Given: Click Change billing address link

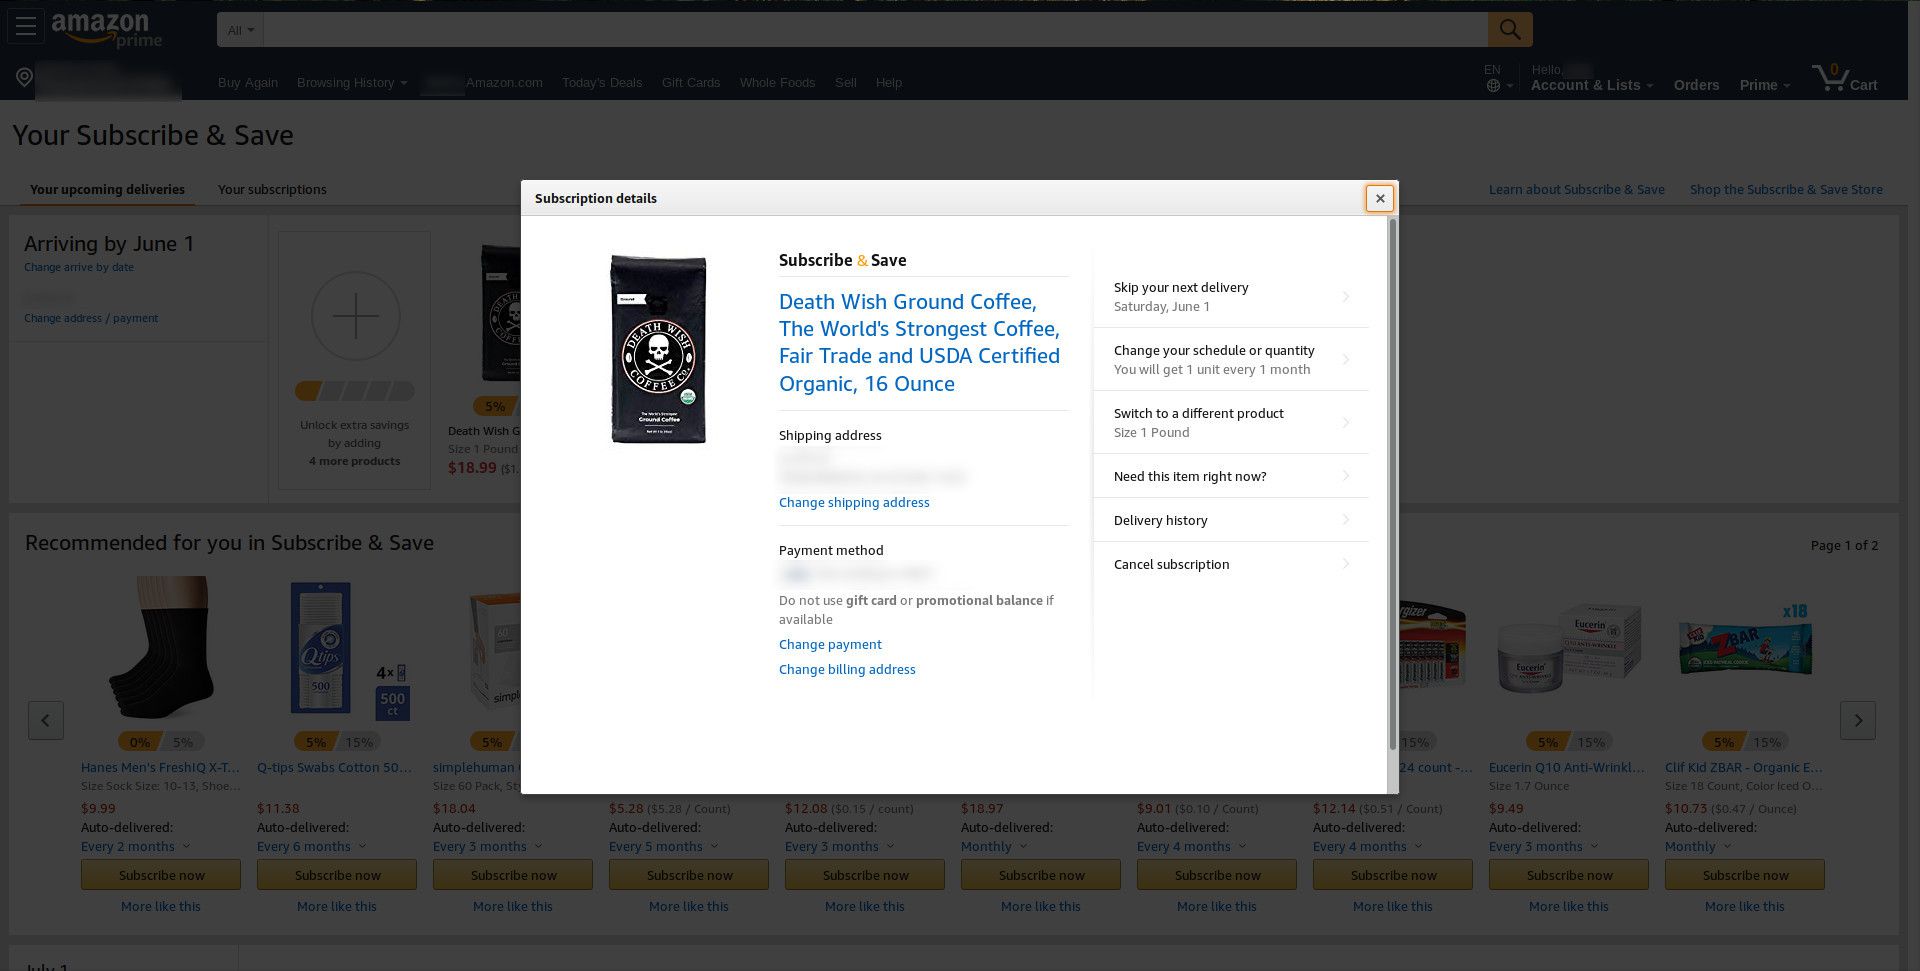Looking at the screenshot, I should pos(847,669).
